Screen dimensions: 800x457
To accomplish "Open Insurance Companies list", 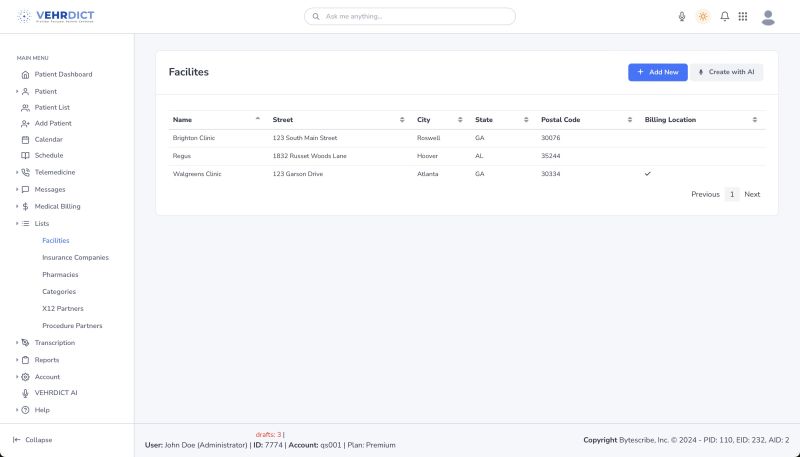I will tap(75, 257).
